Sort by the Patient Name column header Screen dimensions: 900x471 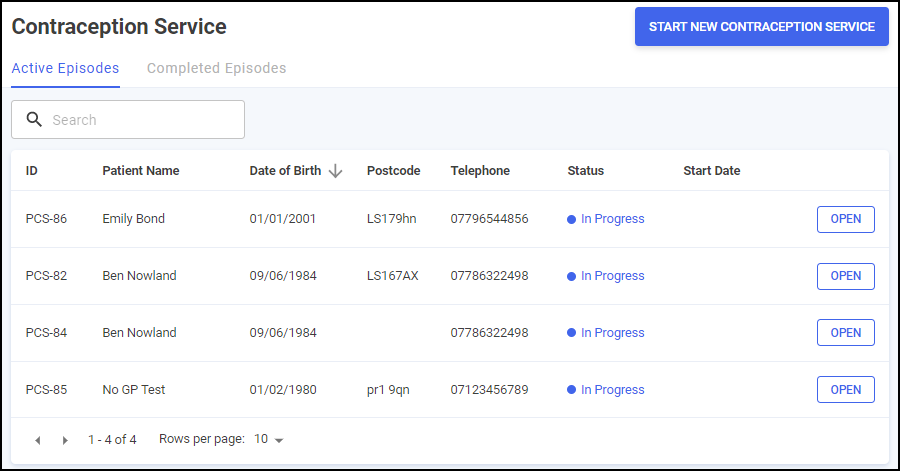click(141, 171)
